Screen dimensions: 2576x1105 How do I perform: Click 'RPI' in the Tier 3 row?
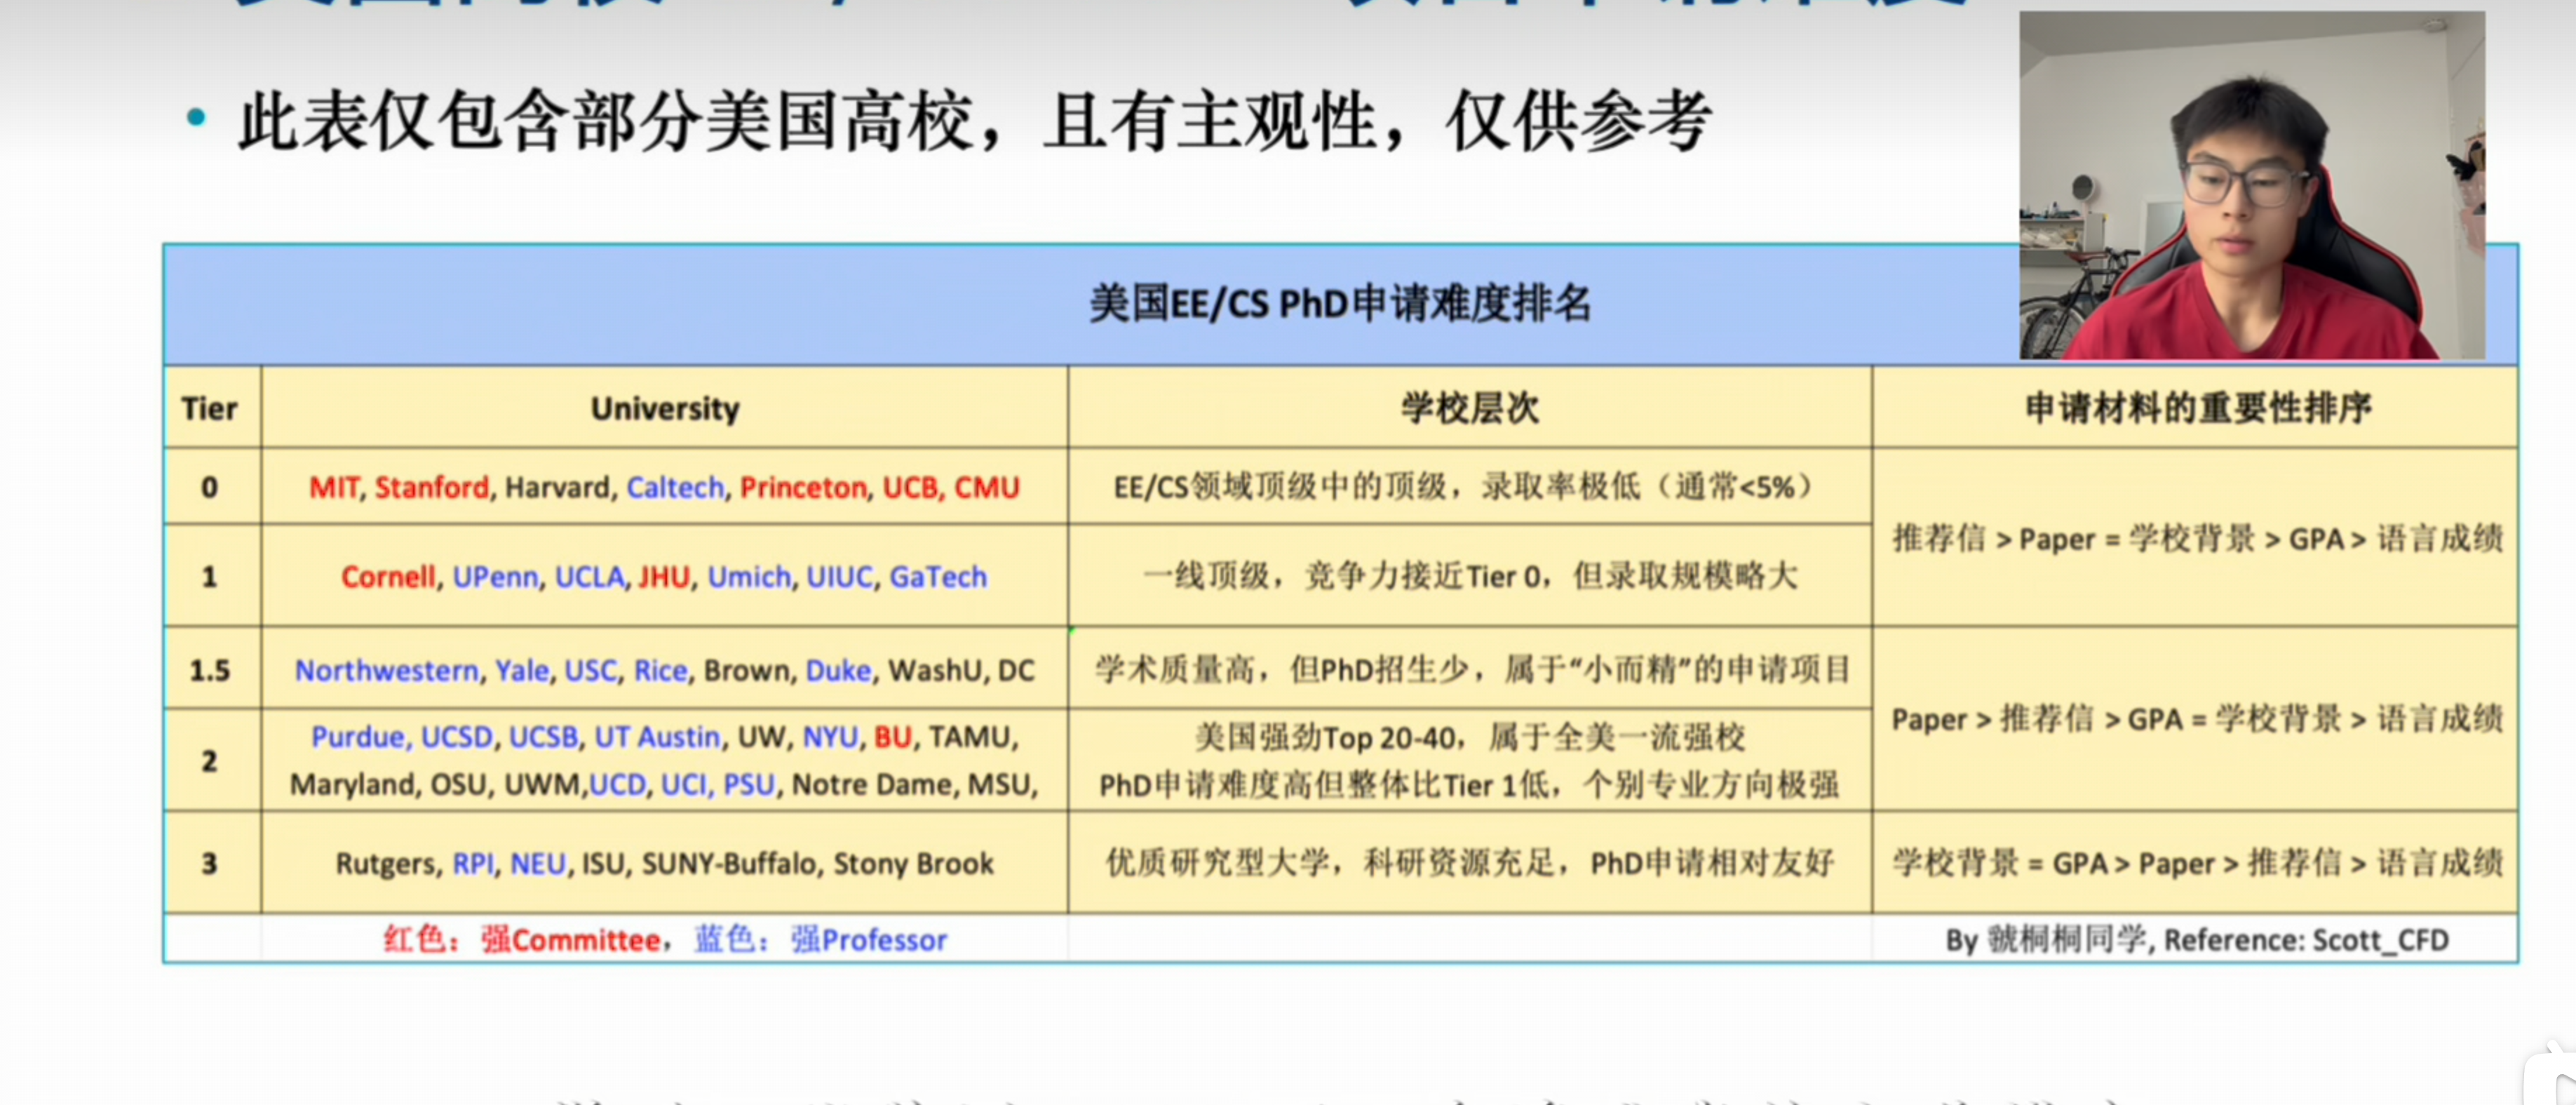click(474, 864)
